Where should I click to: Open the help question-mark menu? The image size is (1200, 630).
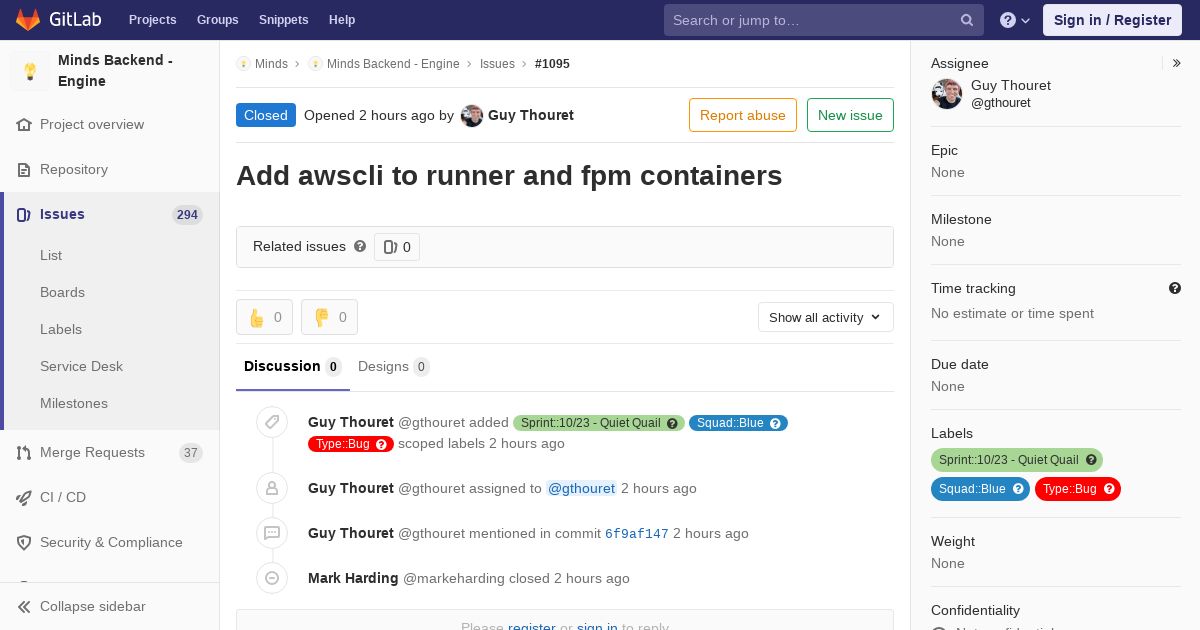click(x=1015, y=20)
